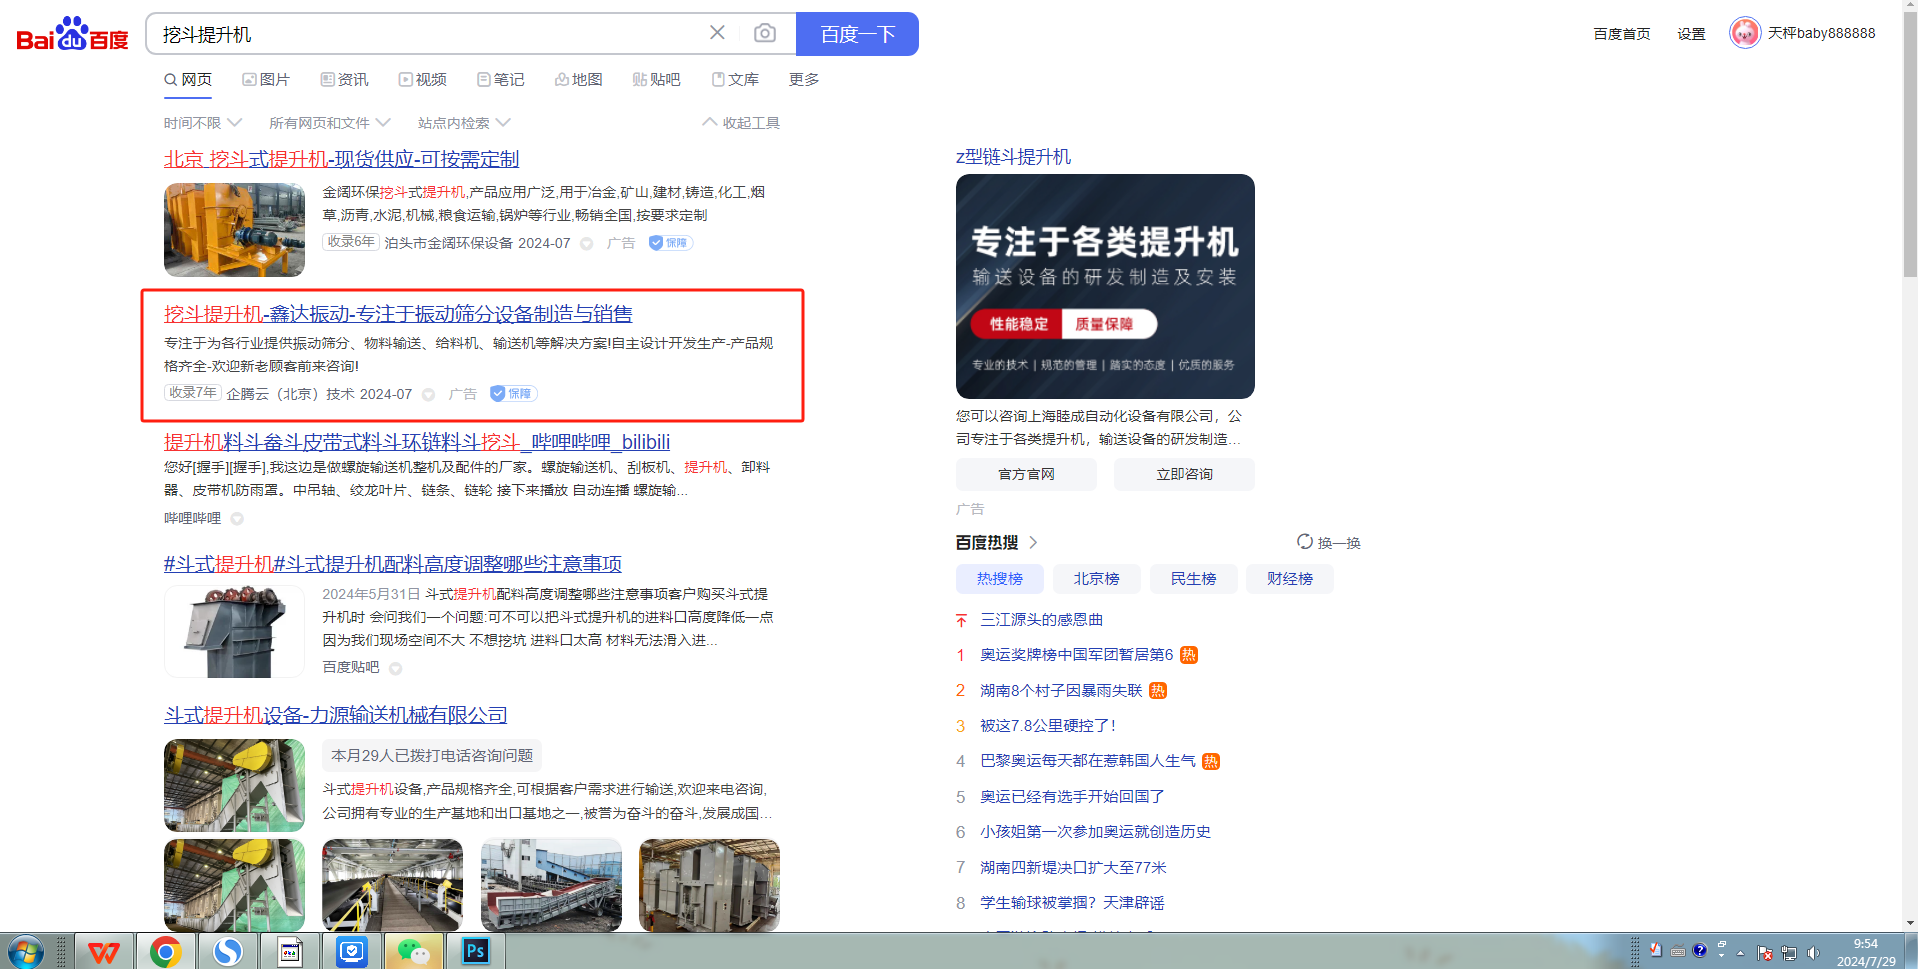Expand the 站点内检索 dropdown
Viewport: 1918px width, 969px height.
tap(463, 123)
